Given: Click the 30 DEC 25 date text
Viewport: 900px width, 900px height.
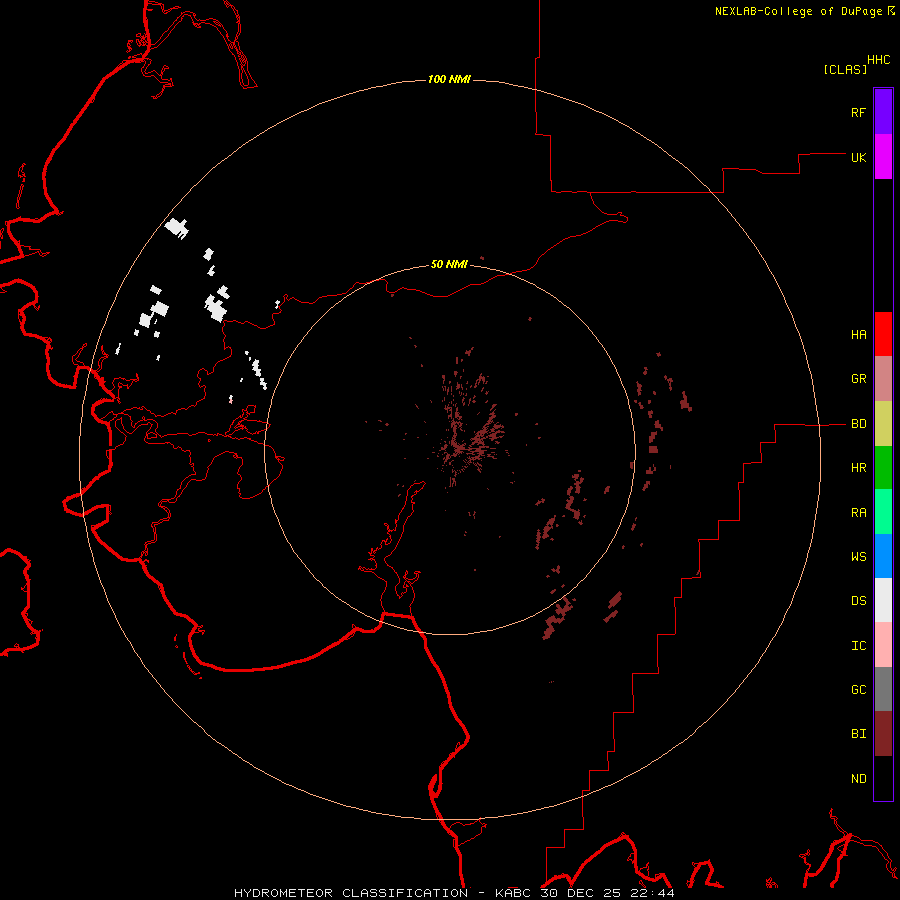Looking at the screenshot, I should tap(580, 893).
